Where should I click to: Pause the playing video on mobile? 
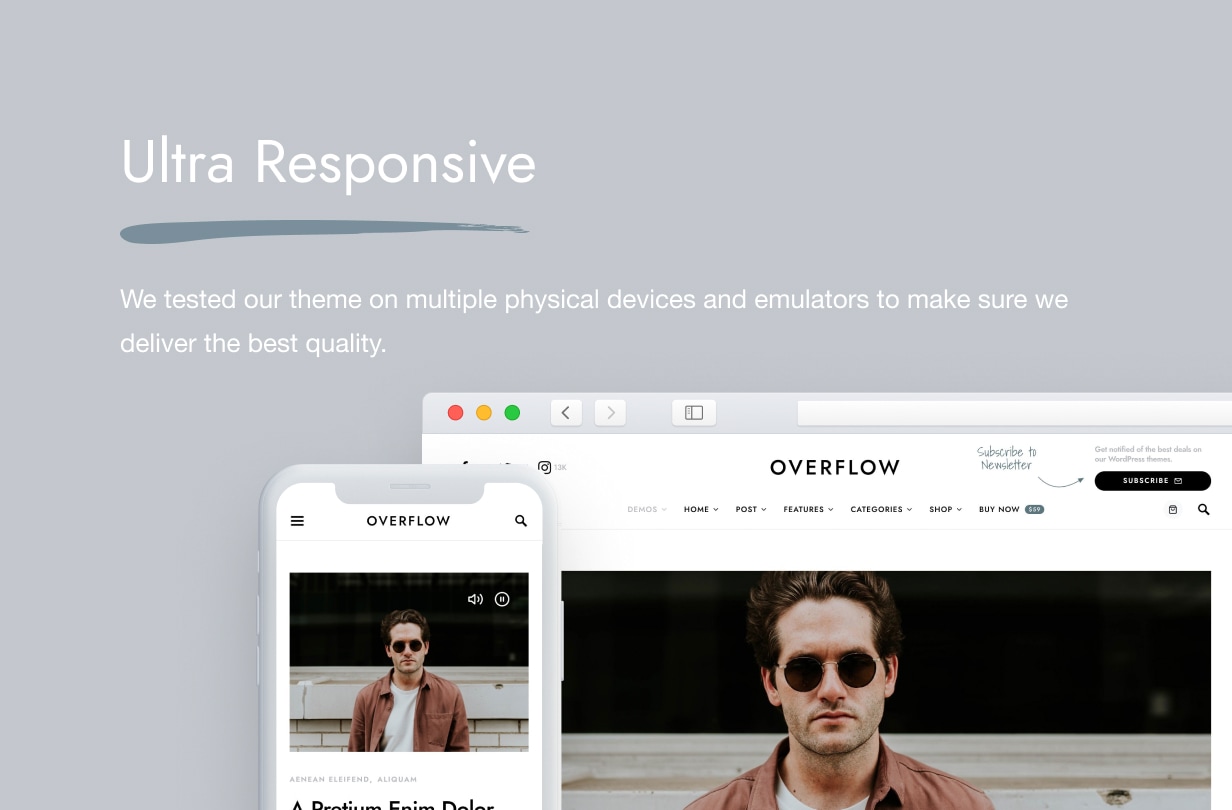point(503,598)
